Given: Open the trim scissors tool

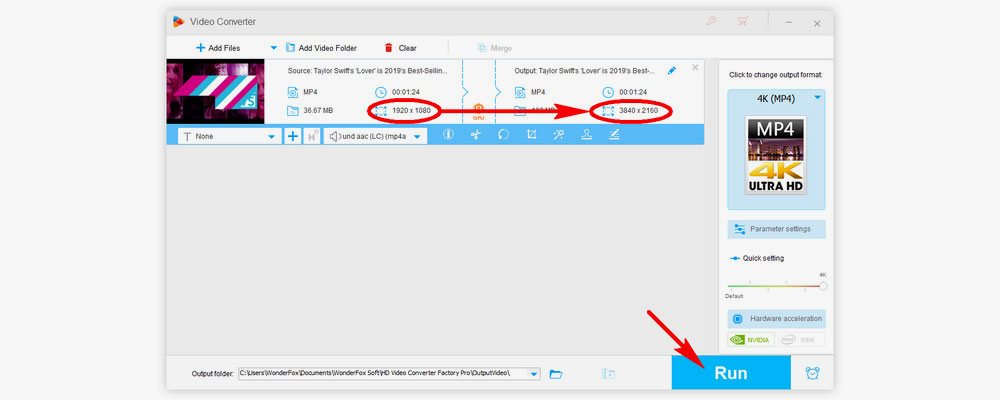Looking at the screenshot, I should [x=476, y=135].
